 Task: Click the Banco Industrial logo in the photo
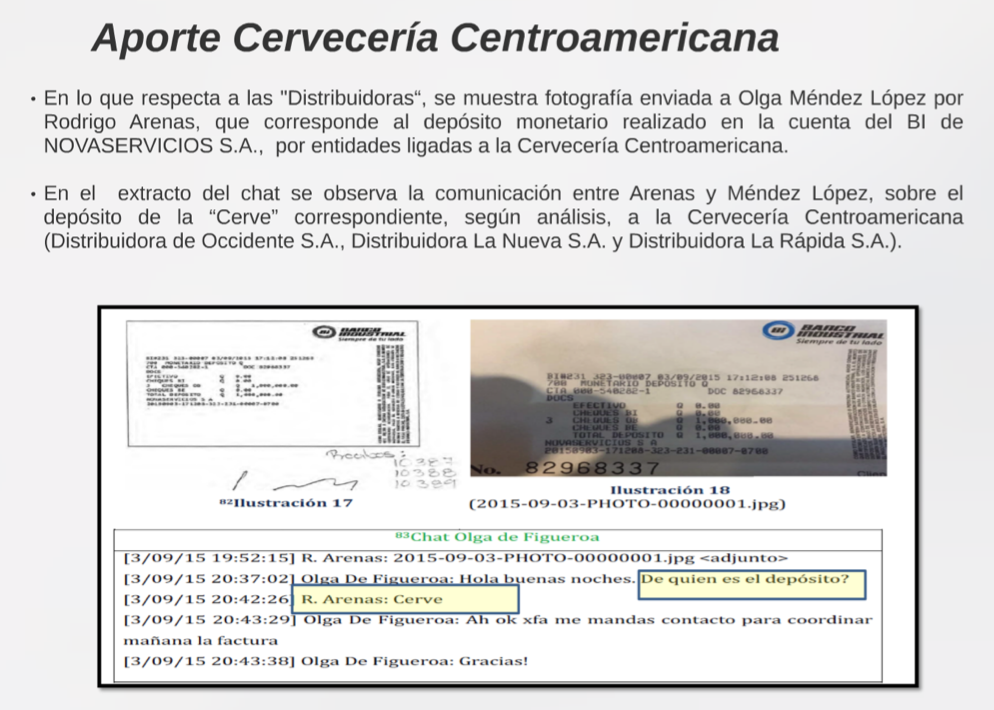tap(823, 333)
